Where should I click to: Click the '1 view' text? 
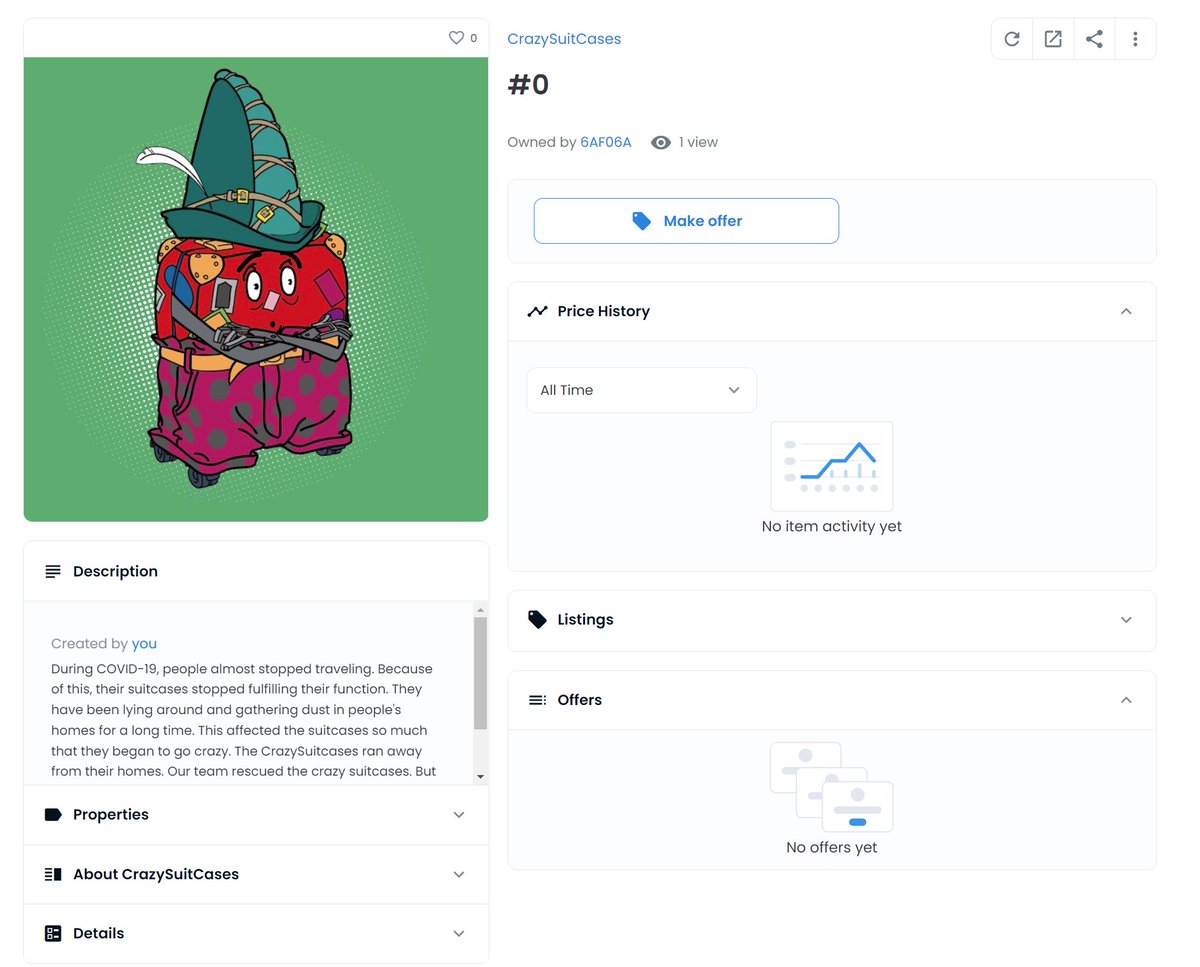coord(698,142)
